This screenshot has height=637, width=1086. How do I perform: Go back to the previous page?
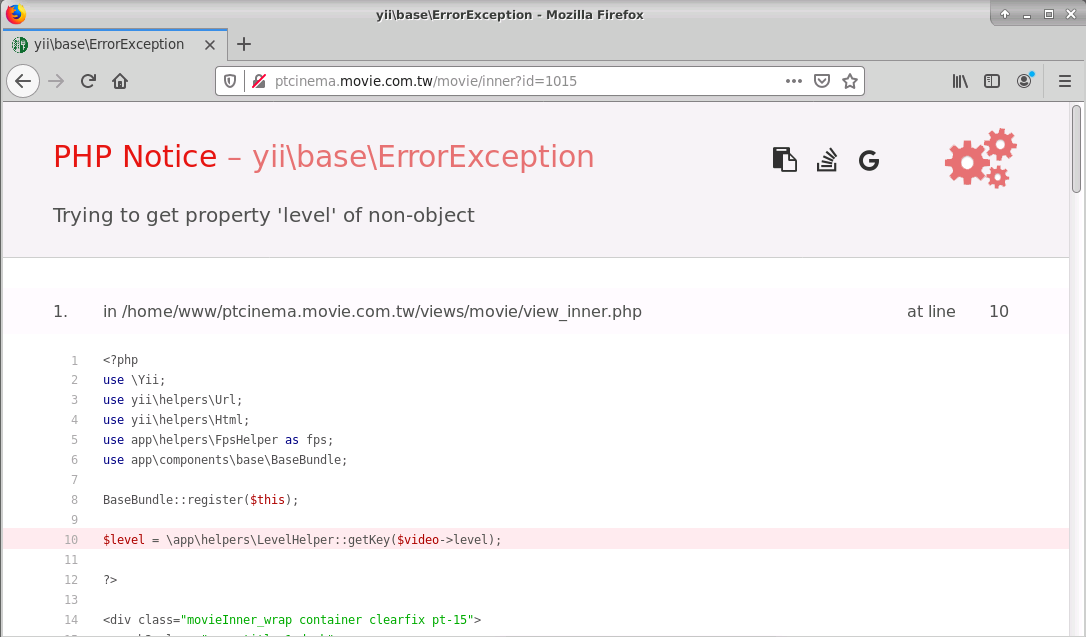23,81
